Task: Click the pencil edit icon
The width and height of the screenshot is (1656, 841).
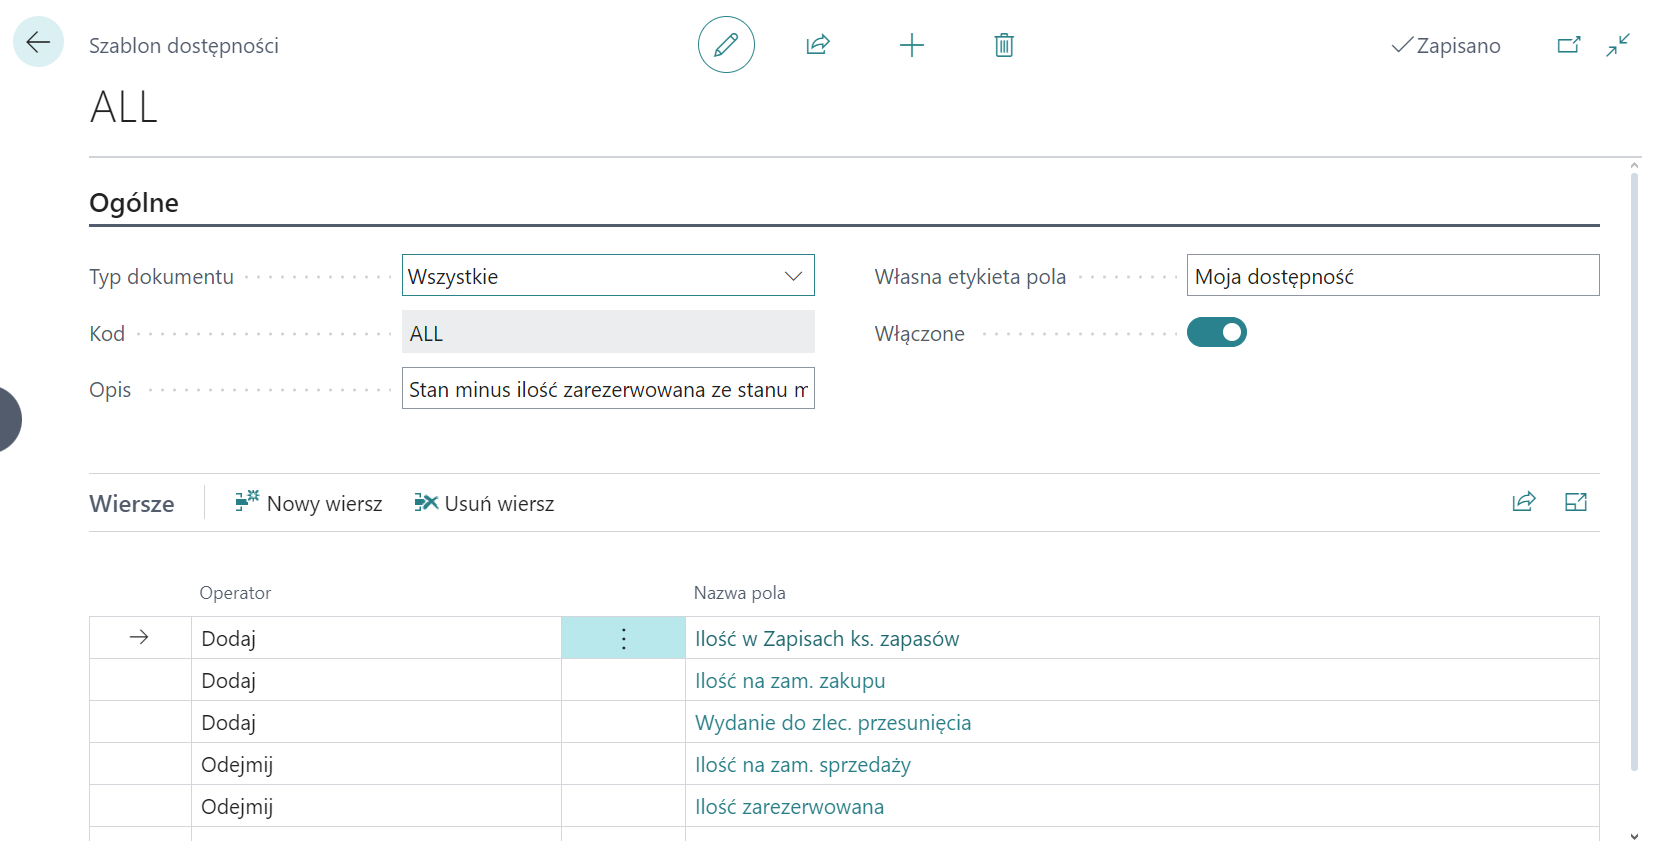Action: pyautogui.click(x=726, y=45)
